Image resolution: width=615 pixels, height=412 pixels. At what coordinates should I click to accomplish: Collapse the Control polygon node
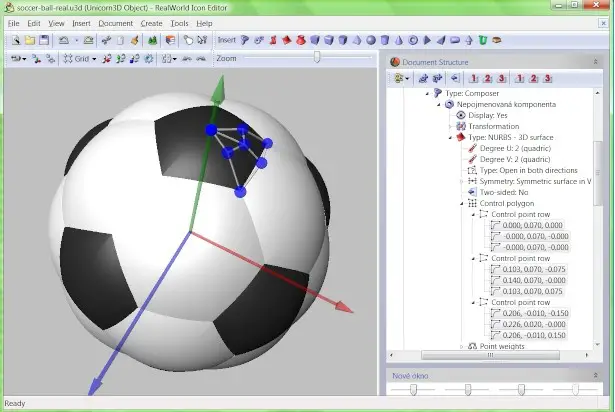point(462,203)
